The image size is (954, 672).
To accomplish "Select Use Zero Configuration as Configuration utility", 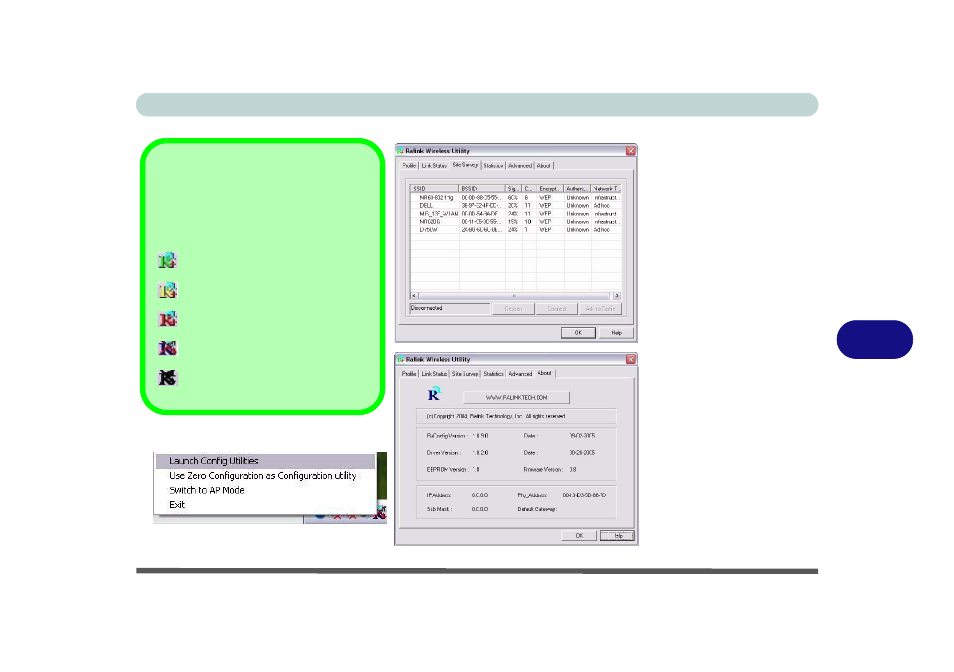I will (x=265, y=476).
